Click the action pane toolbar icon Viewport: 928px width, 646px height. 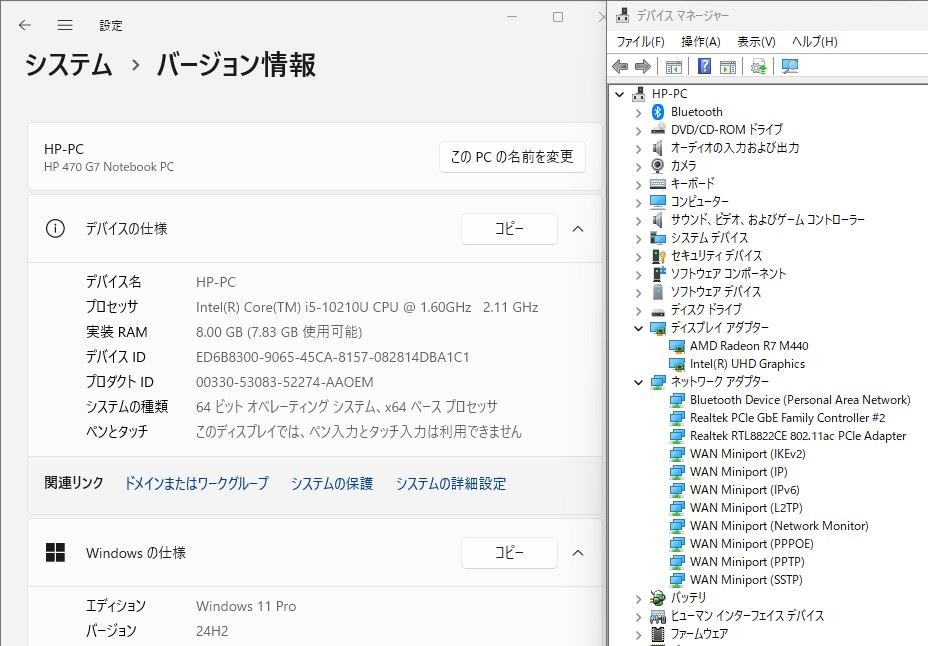728,66
